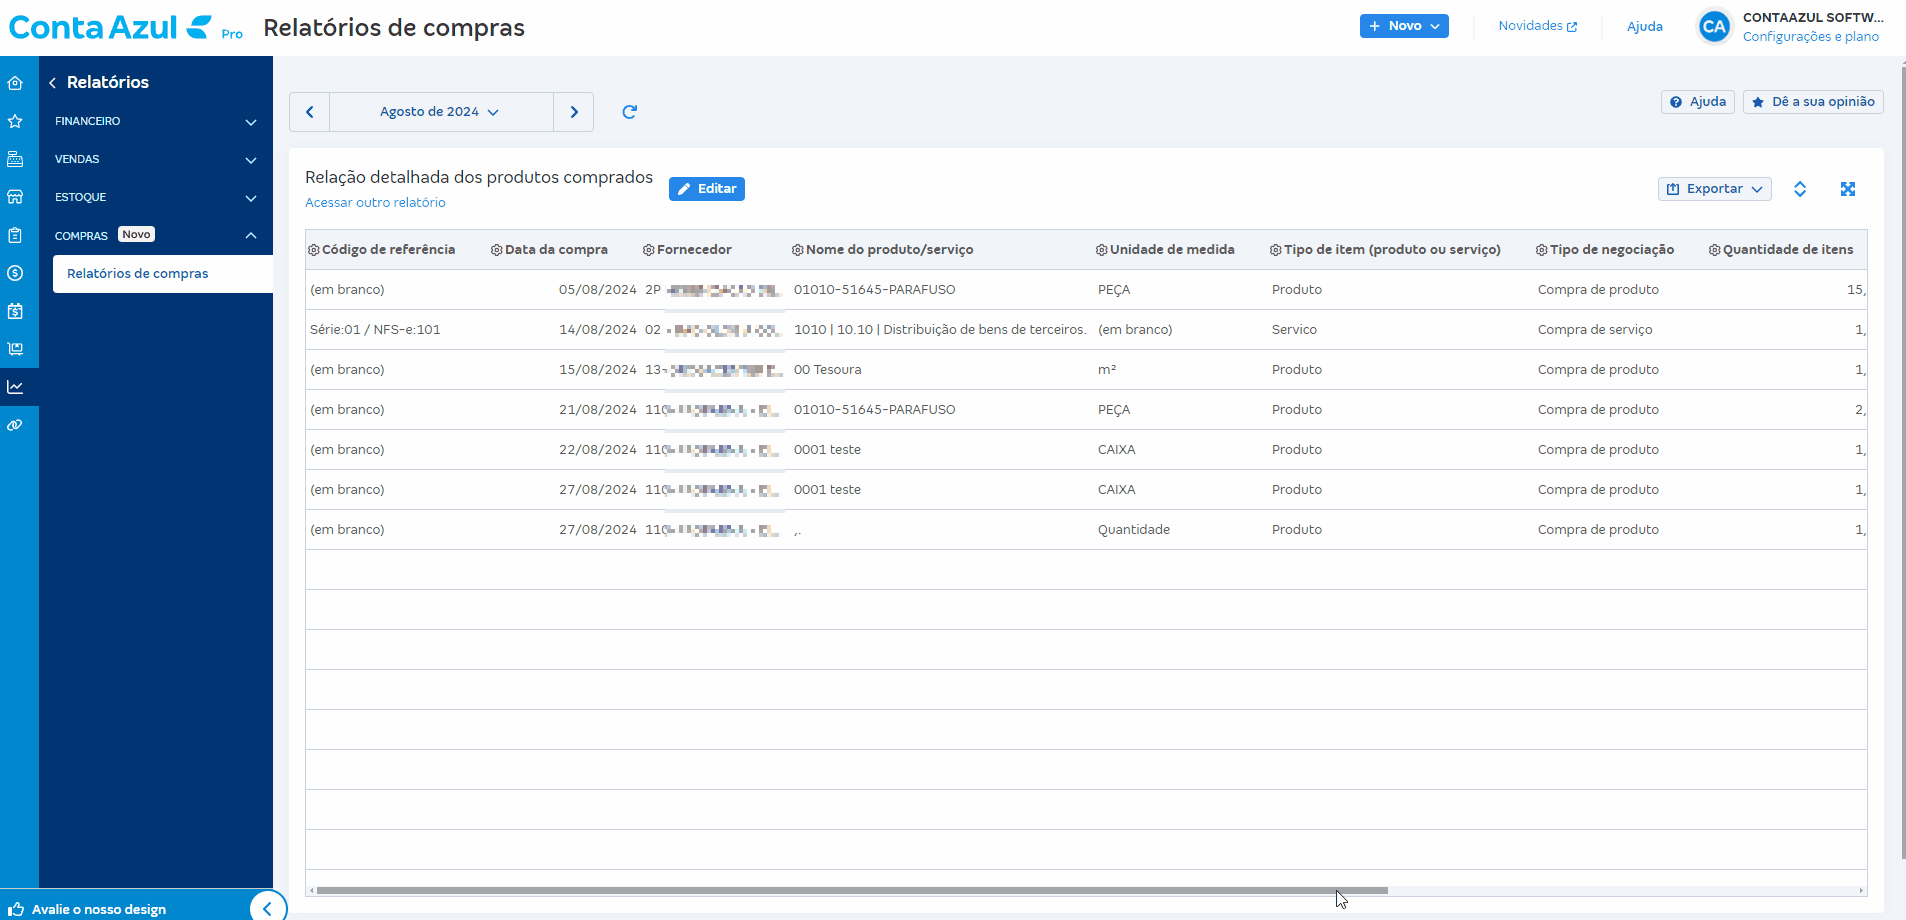Open the dollar coin finance icon

click(15, 273)
